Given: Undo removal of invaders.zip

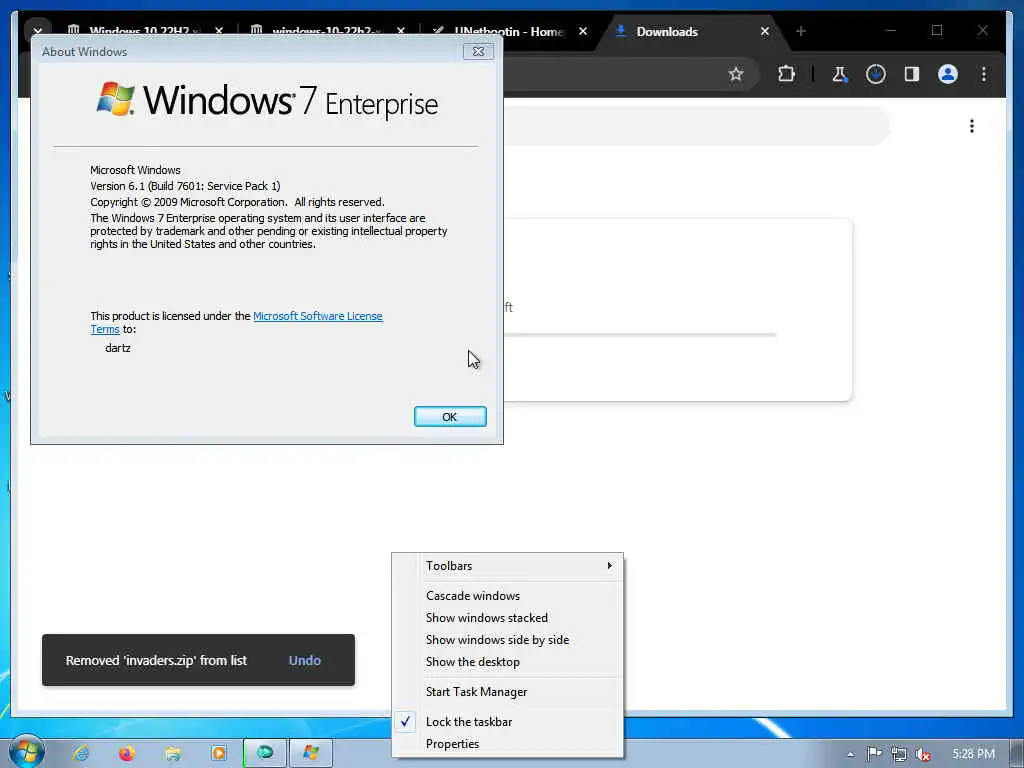Looking at the screenshot, I should point(304,660).
